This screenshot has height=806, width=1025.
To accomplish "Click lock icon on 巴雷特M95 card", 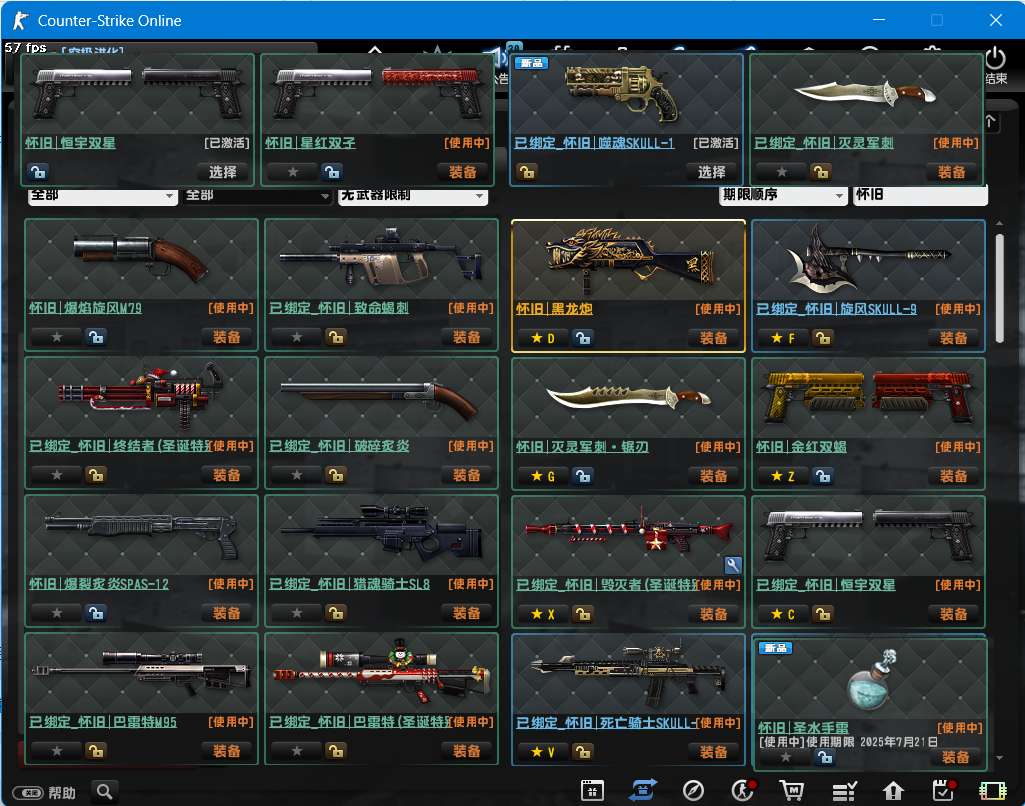I will pos(96,751).
